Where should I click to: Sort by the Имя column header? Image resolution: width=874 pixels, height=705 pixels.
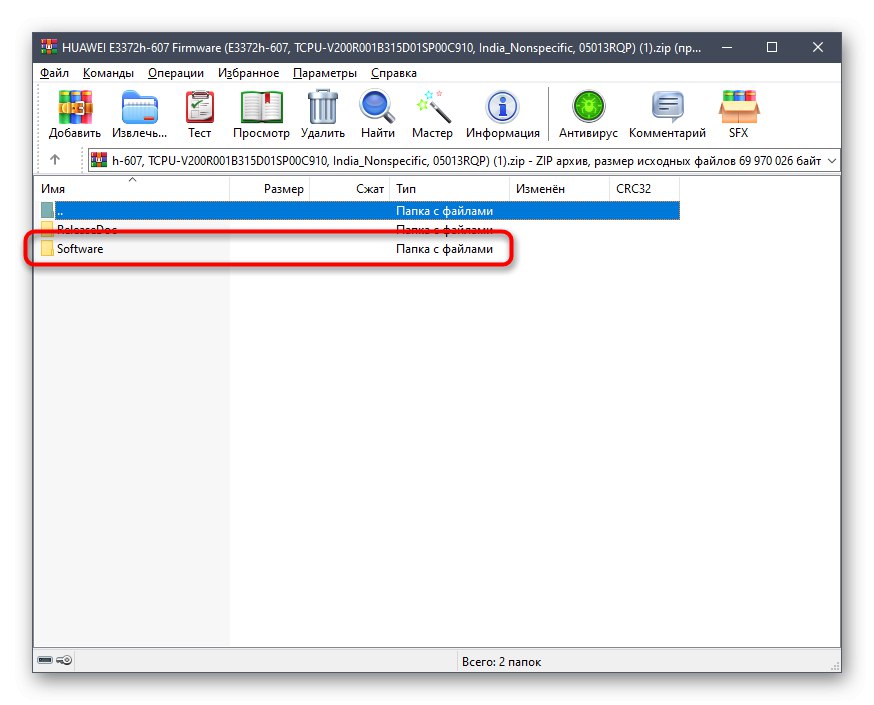coord(132,188)
